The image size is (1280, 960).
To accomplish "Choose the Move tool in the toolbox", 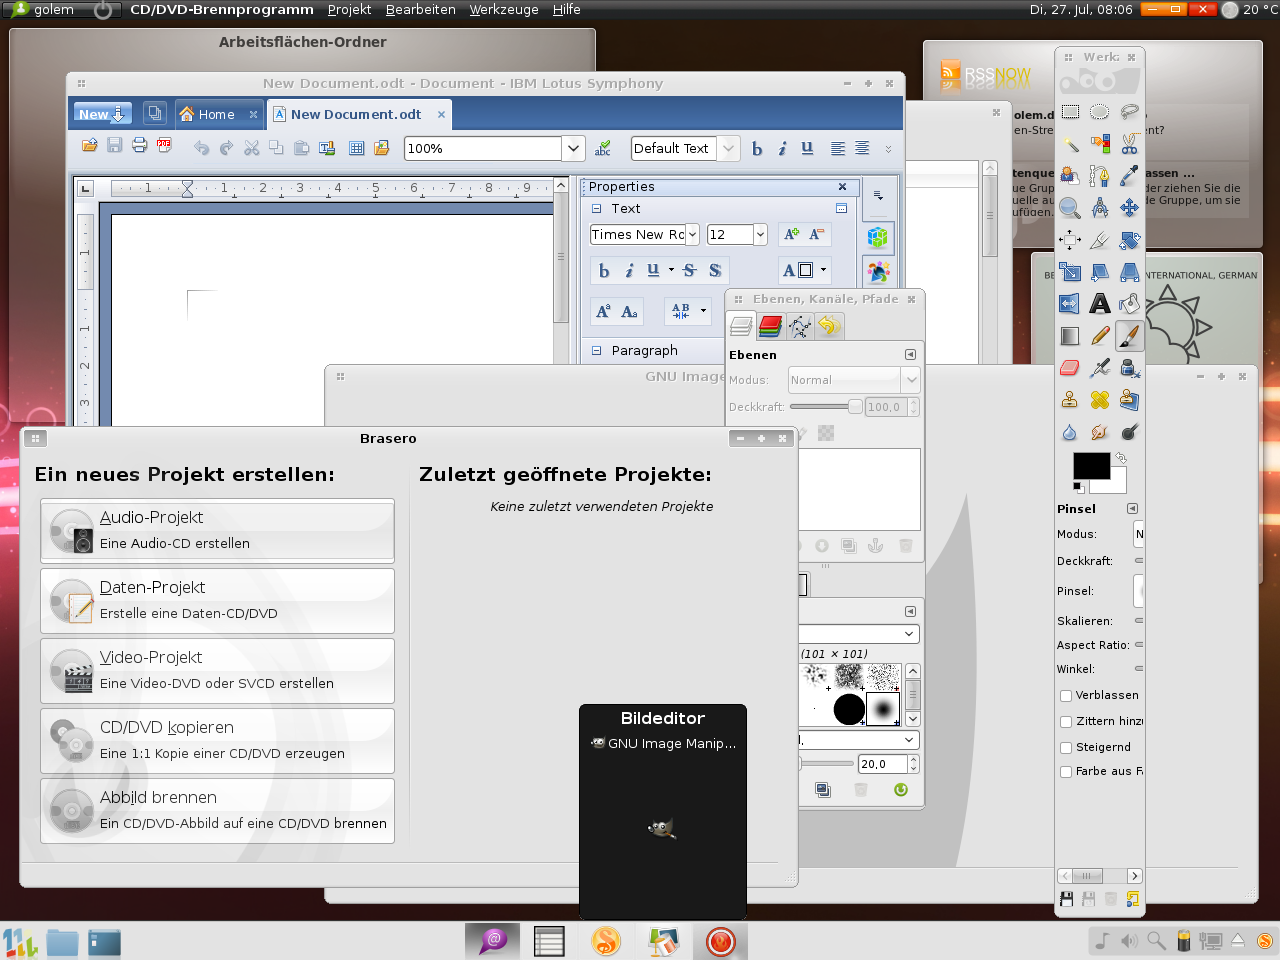I will point(1129,207).
